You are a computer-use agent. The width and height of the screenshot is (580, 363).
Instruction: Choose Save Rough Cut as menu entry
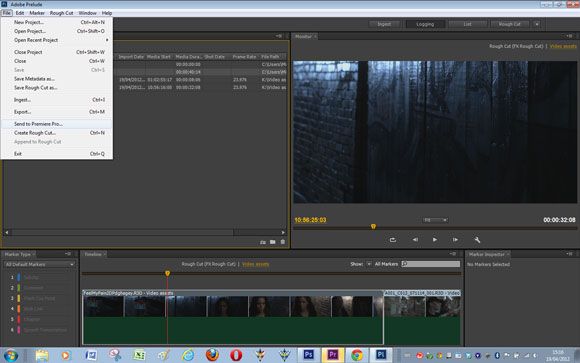pyautogui.click(x=57, y=88)
